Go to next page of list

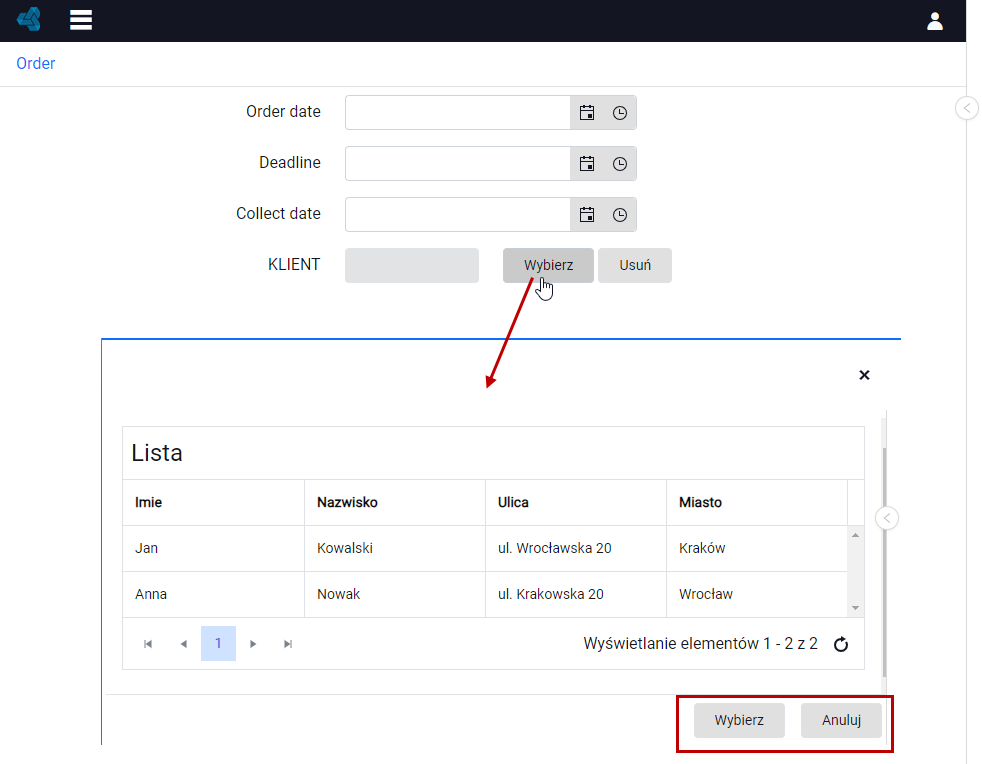pyautogui.click(x=253, y=644)
